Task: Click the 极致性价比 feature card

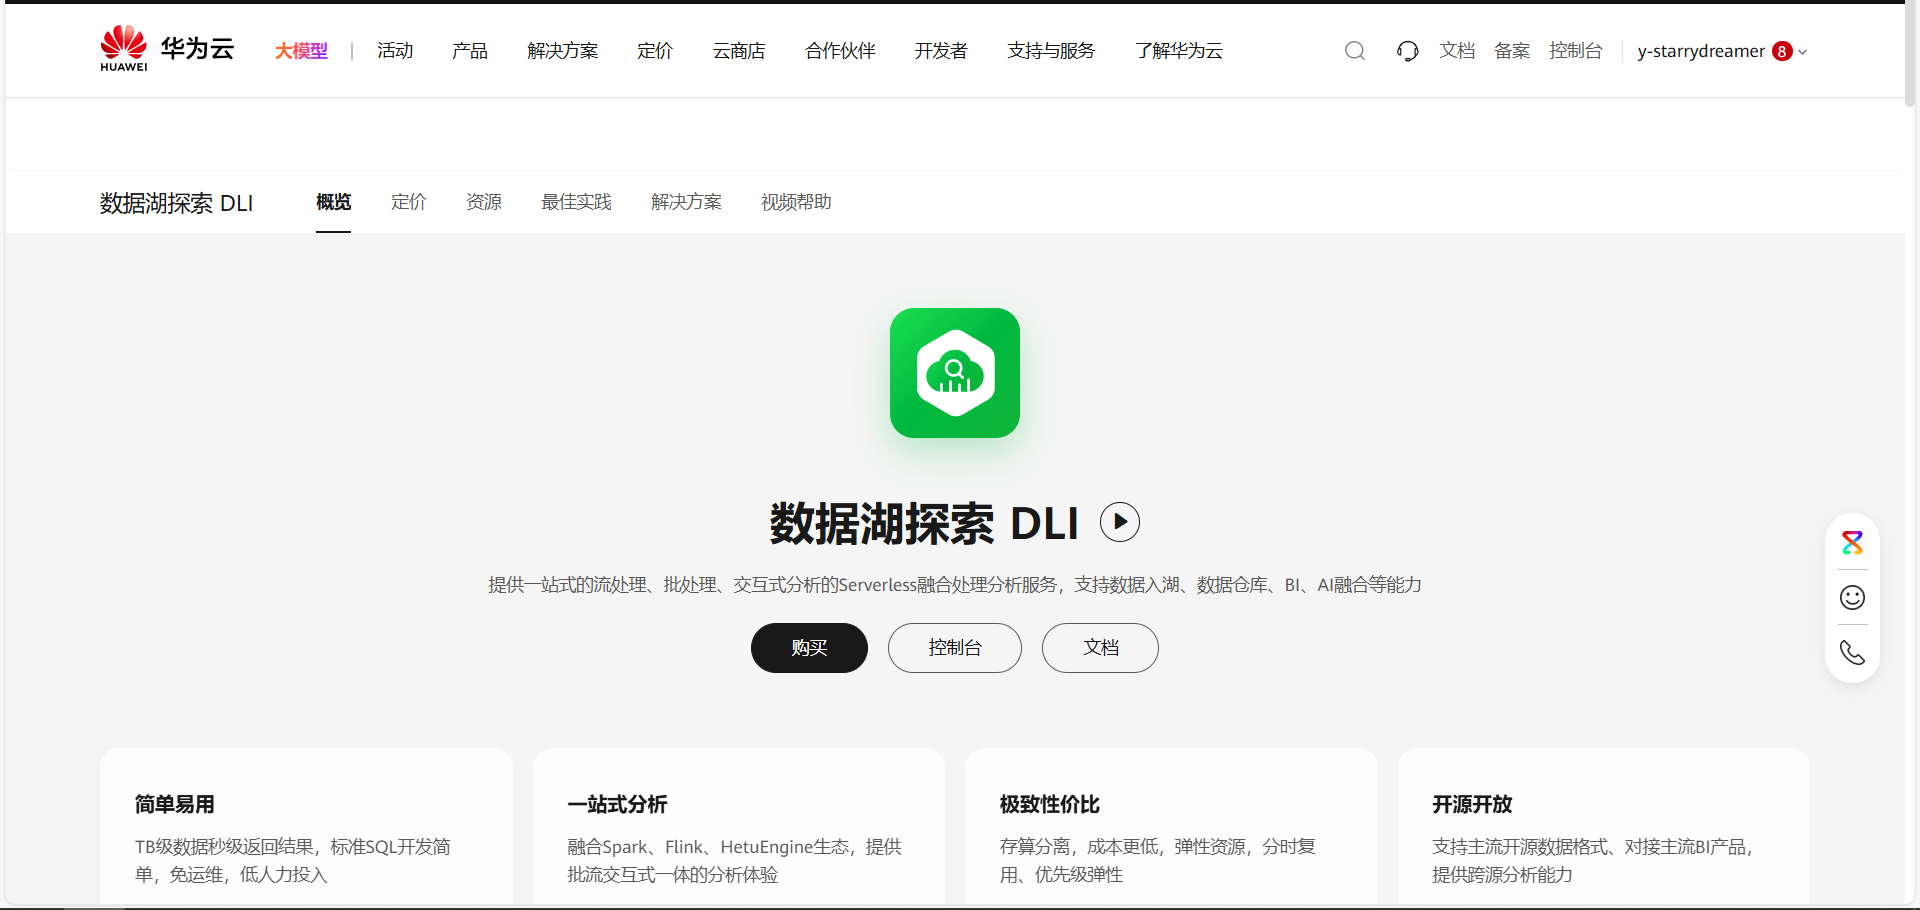Action: pos(1171,828)
